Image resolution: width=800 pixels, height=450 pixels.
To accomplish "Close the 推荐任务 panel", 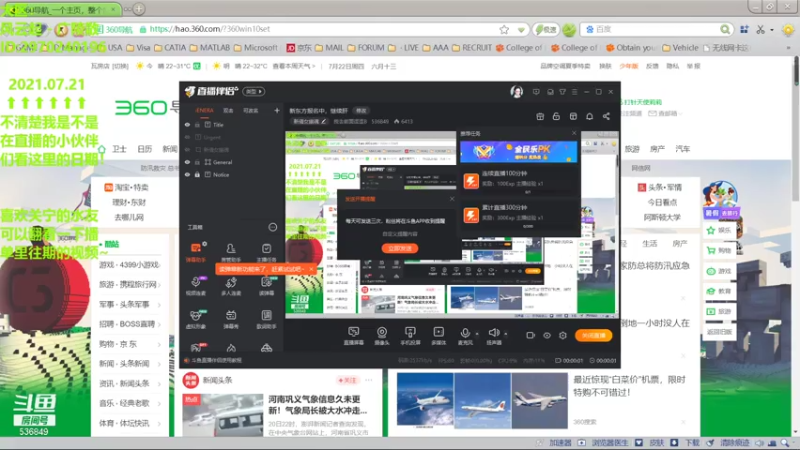I will coord(574,133).
